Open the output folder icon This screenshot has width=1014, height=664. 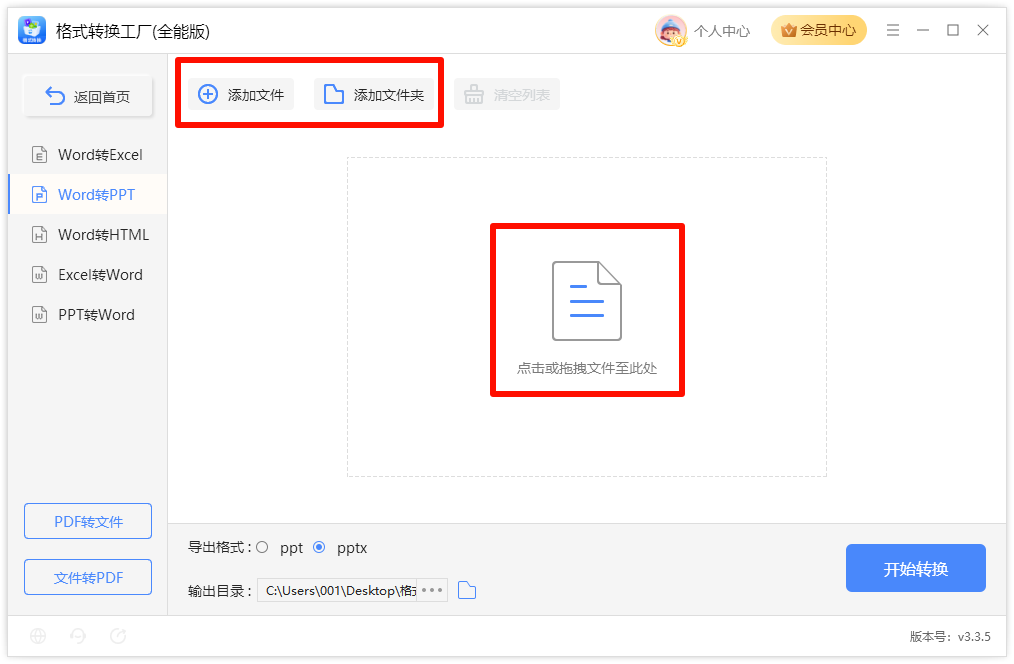point(467,590)
